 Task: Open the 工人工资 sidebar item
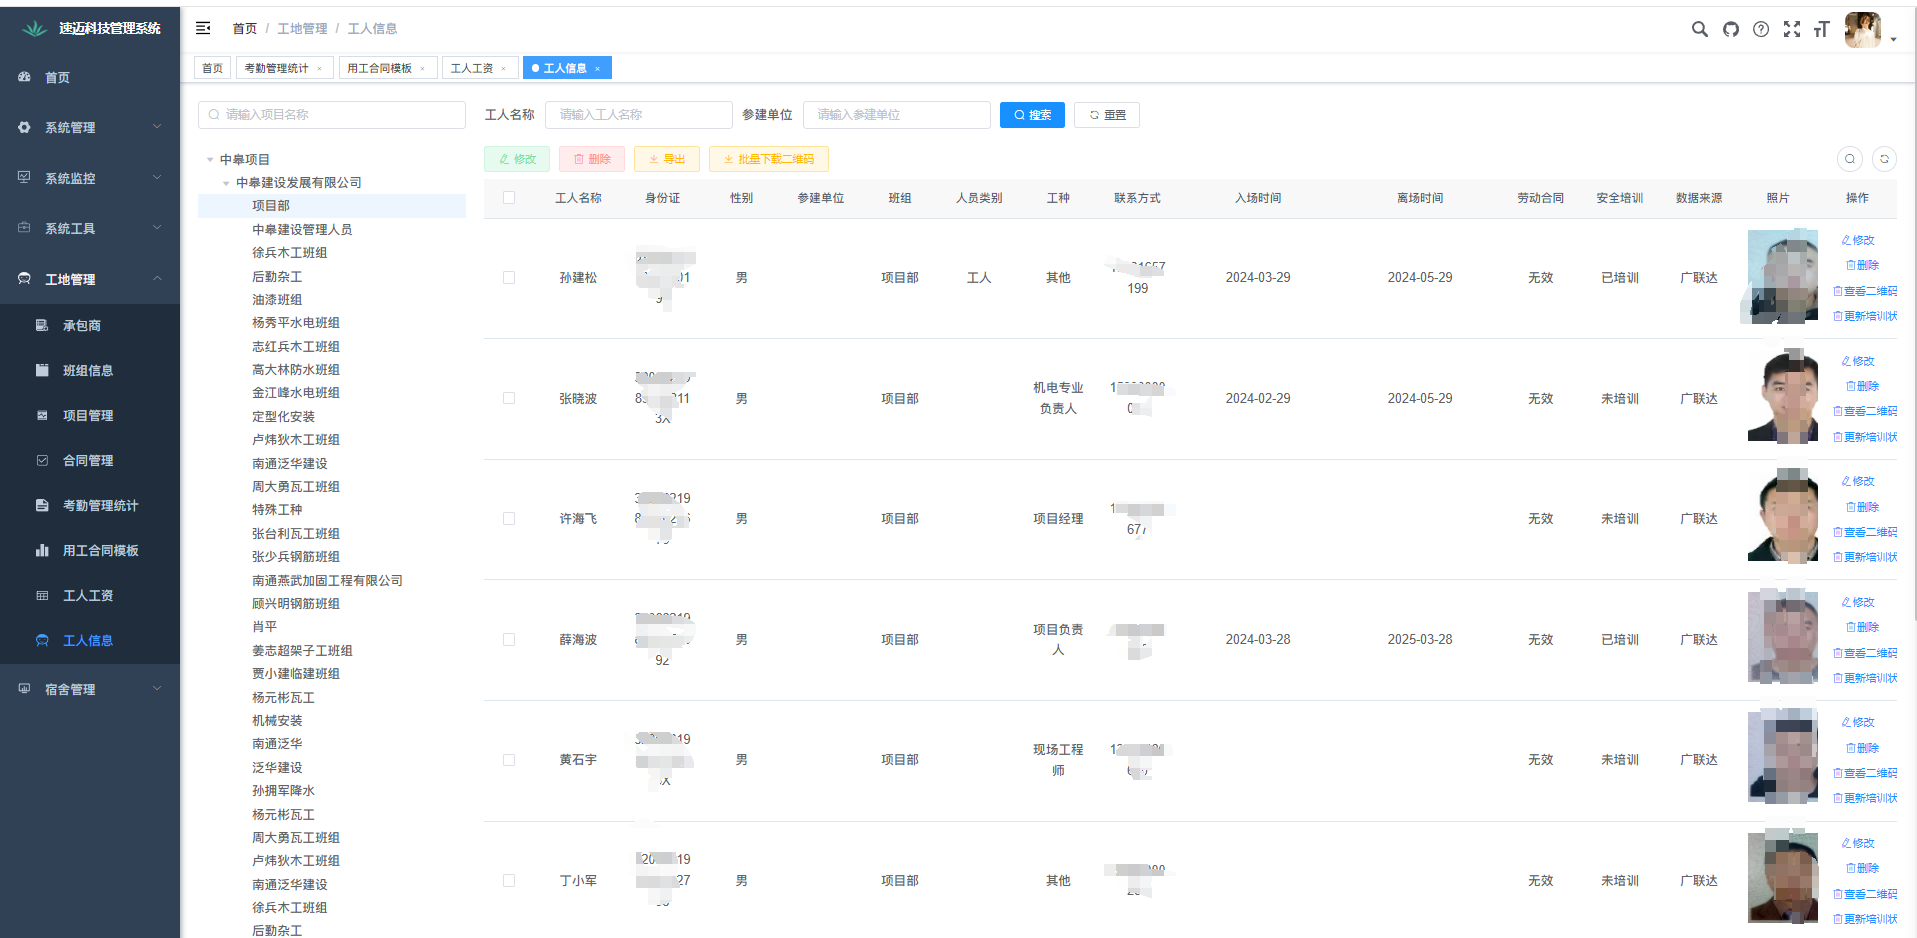[x=90, y=595]
